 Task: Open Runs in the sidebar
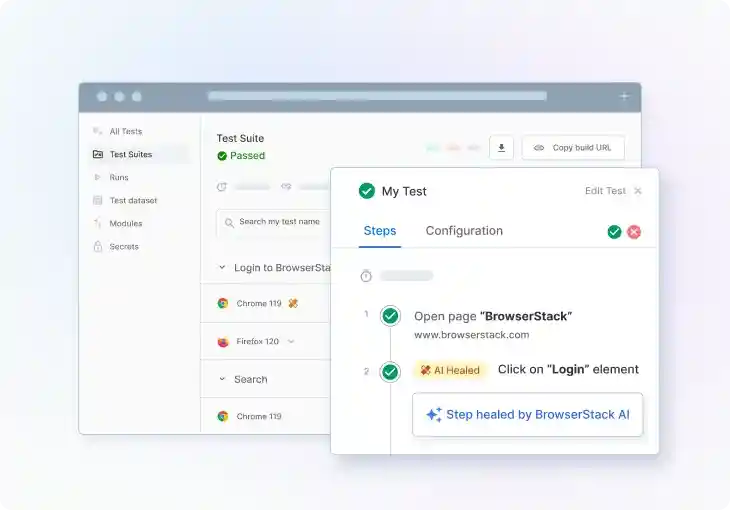click(119, 177)
